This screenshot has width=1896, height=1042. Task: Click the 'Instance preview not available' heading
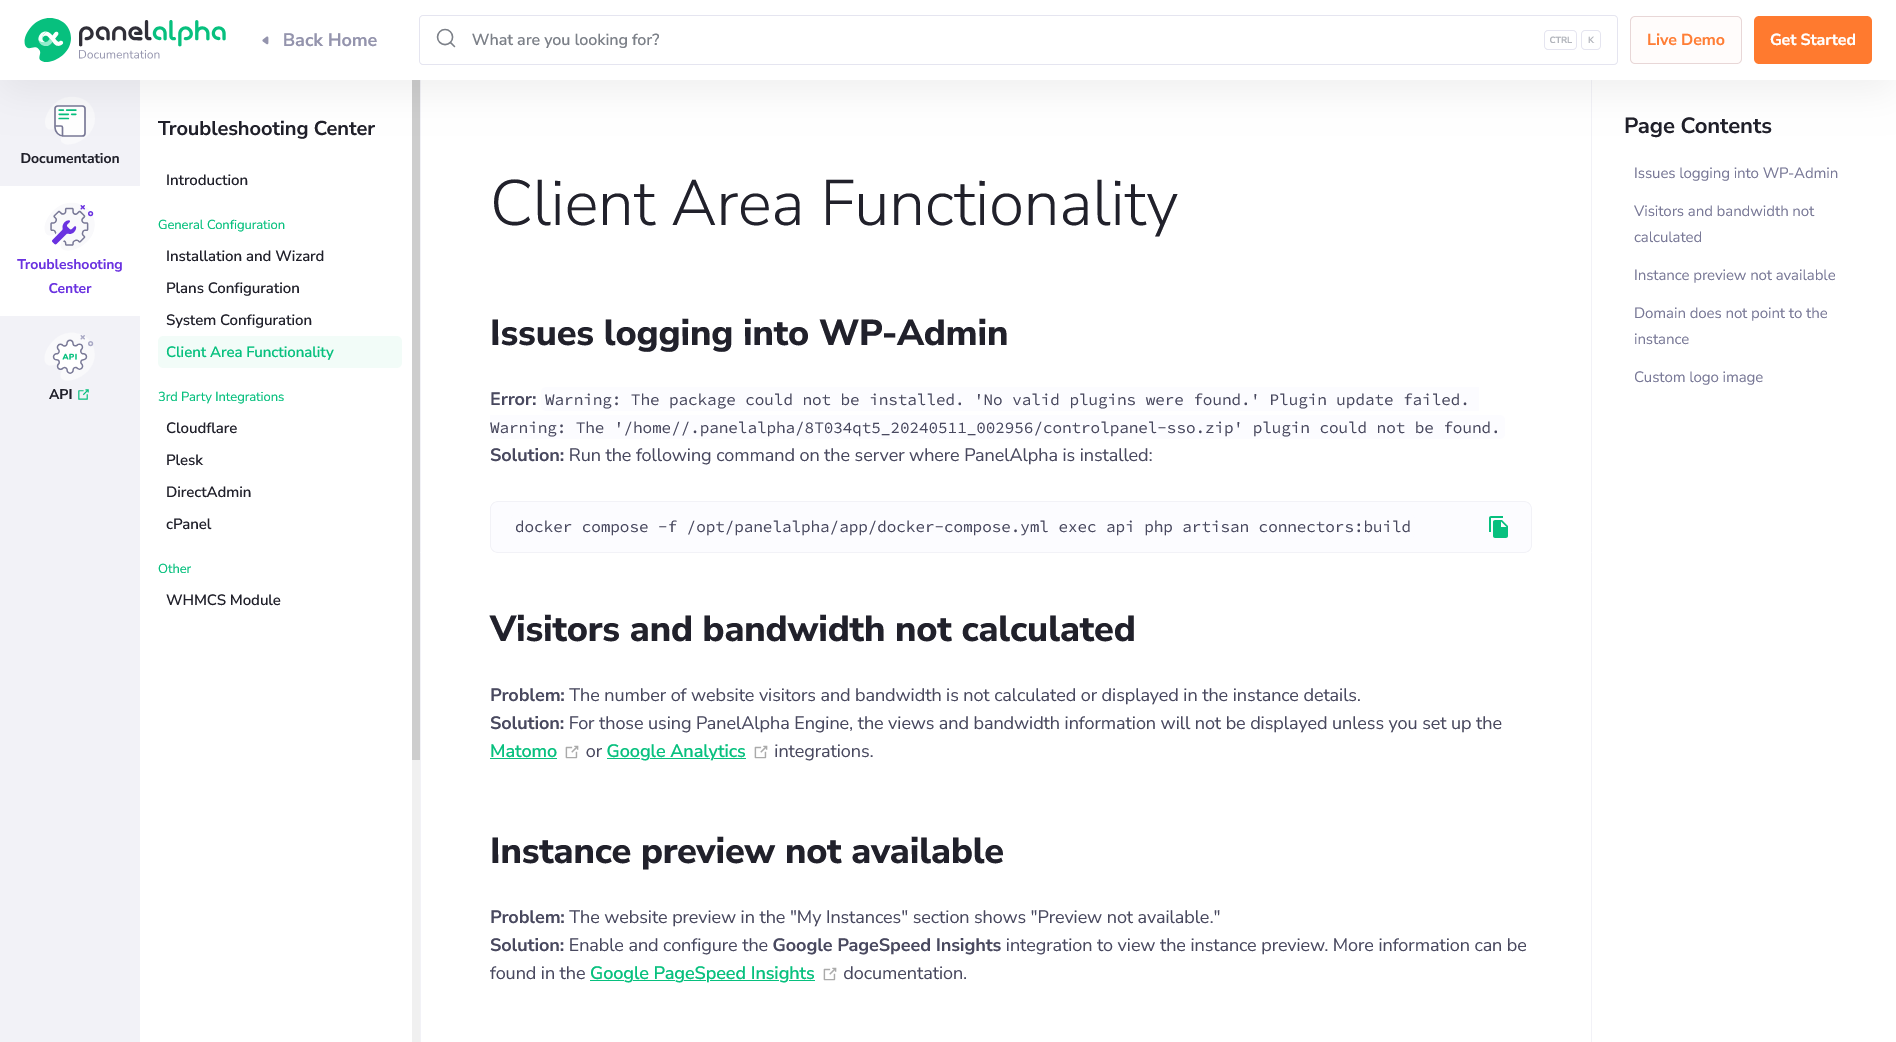coord(747,851)
